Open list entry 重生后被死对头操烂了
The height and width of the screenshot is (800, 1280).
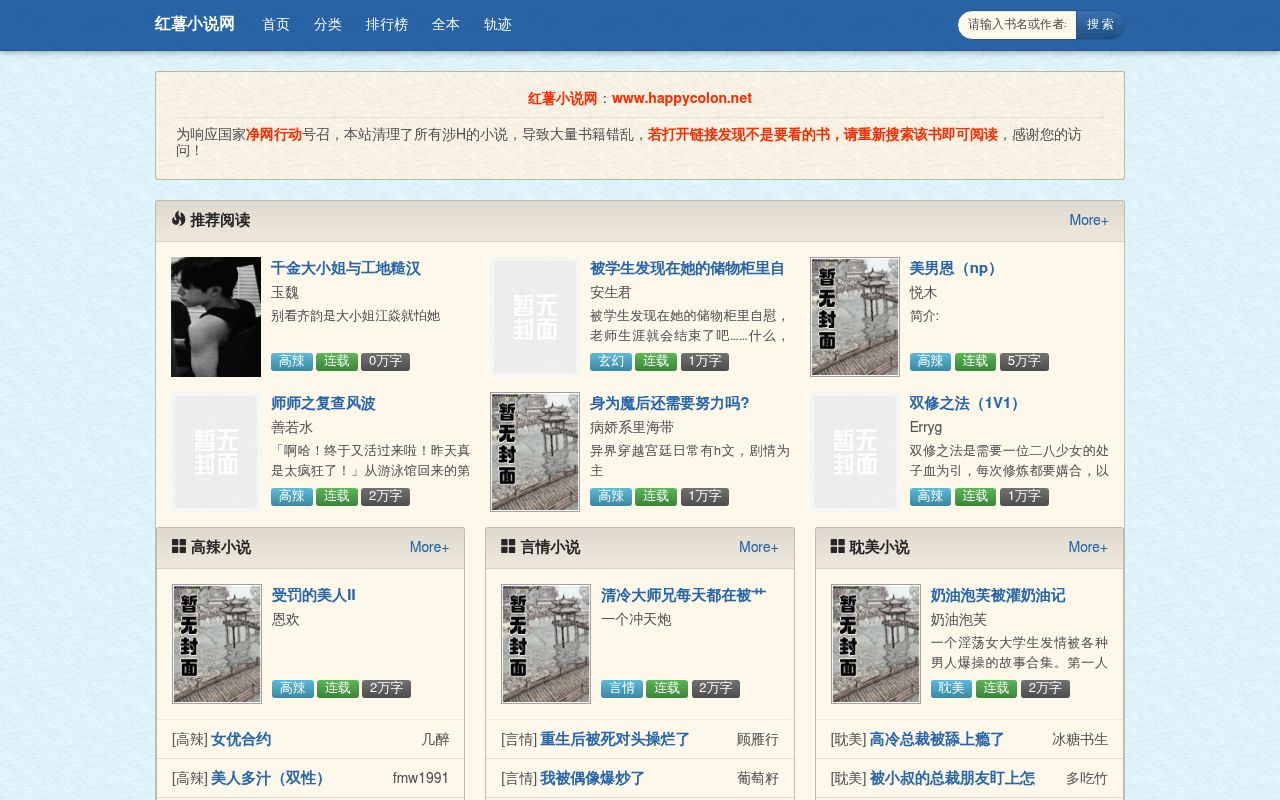pyautogui.click(x=615, y=739)
